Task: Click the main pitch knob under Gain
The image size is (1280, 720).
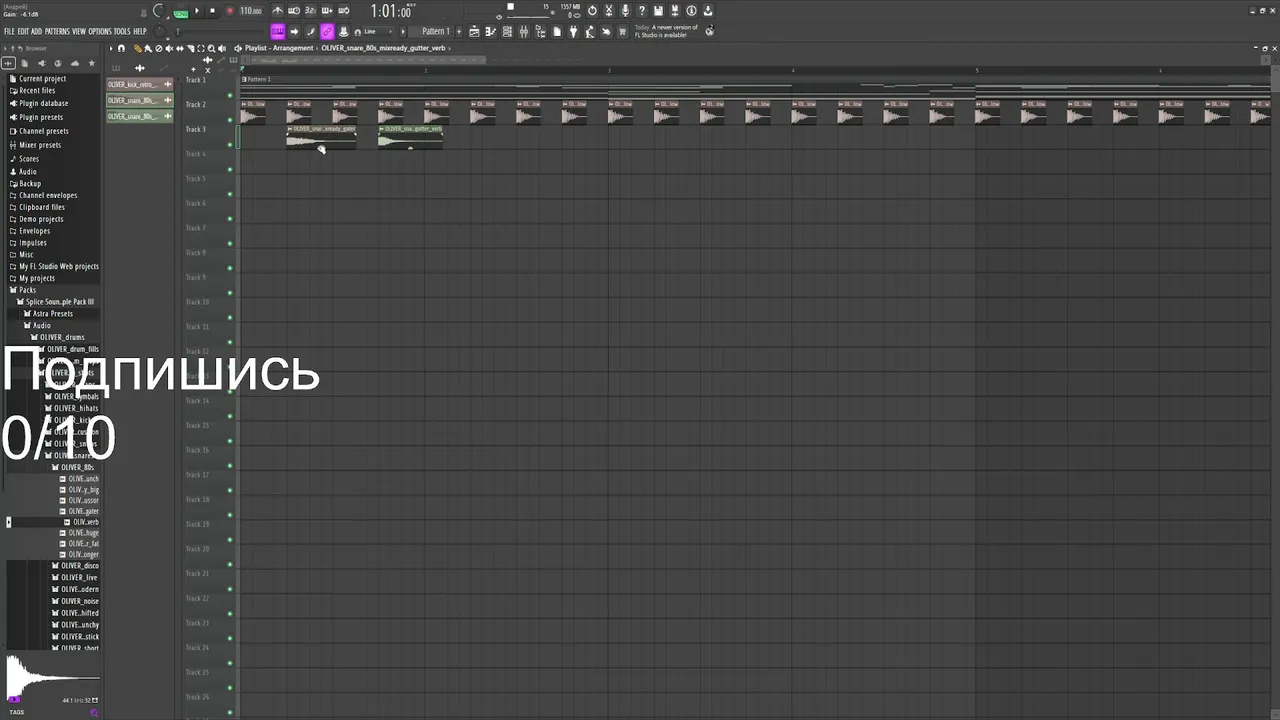Action: pyautogui.click(x=160, y=31)
